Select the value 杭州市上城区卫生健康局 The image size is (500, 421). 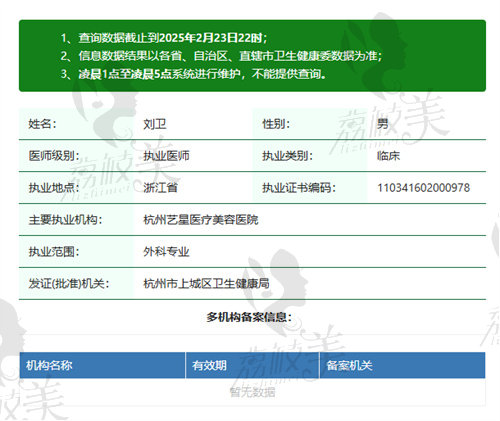pyautogui.click(x=206, y=284)
